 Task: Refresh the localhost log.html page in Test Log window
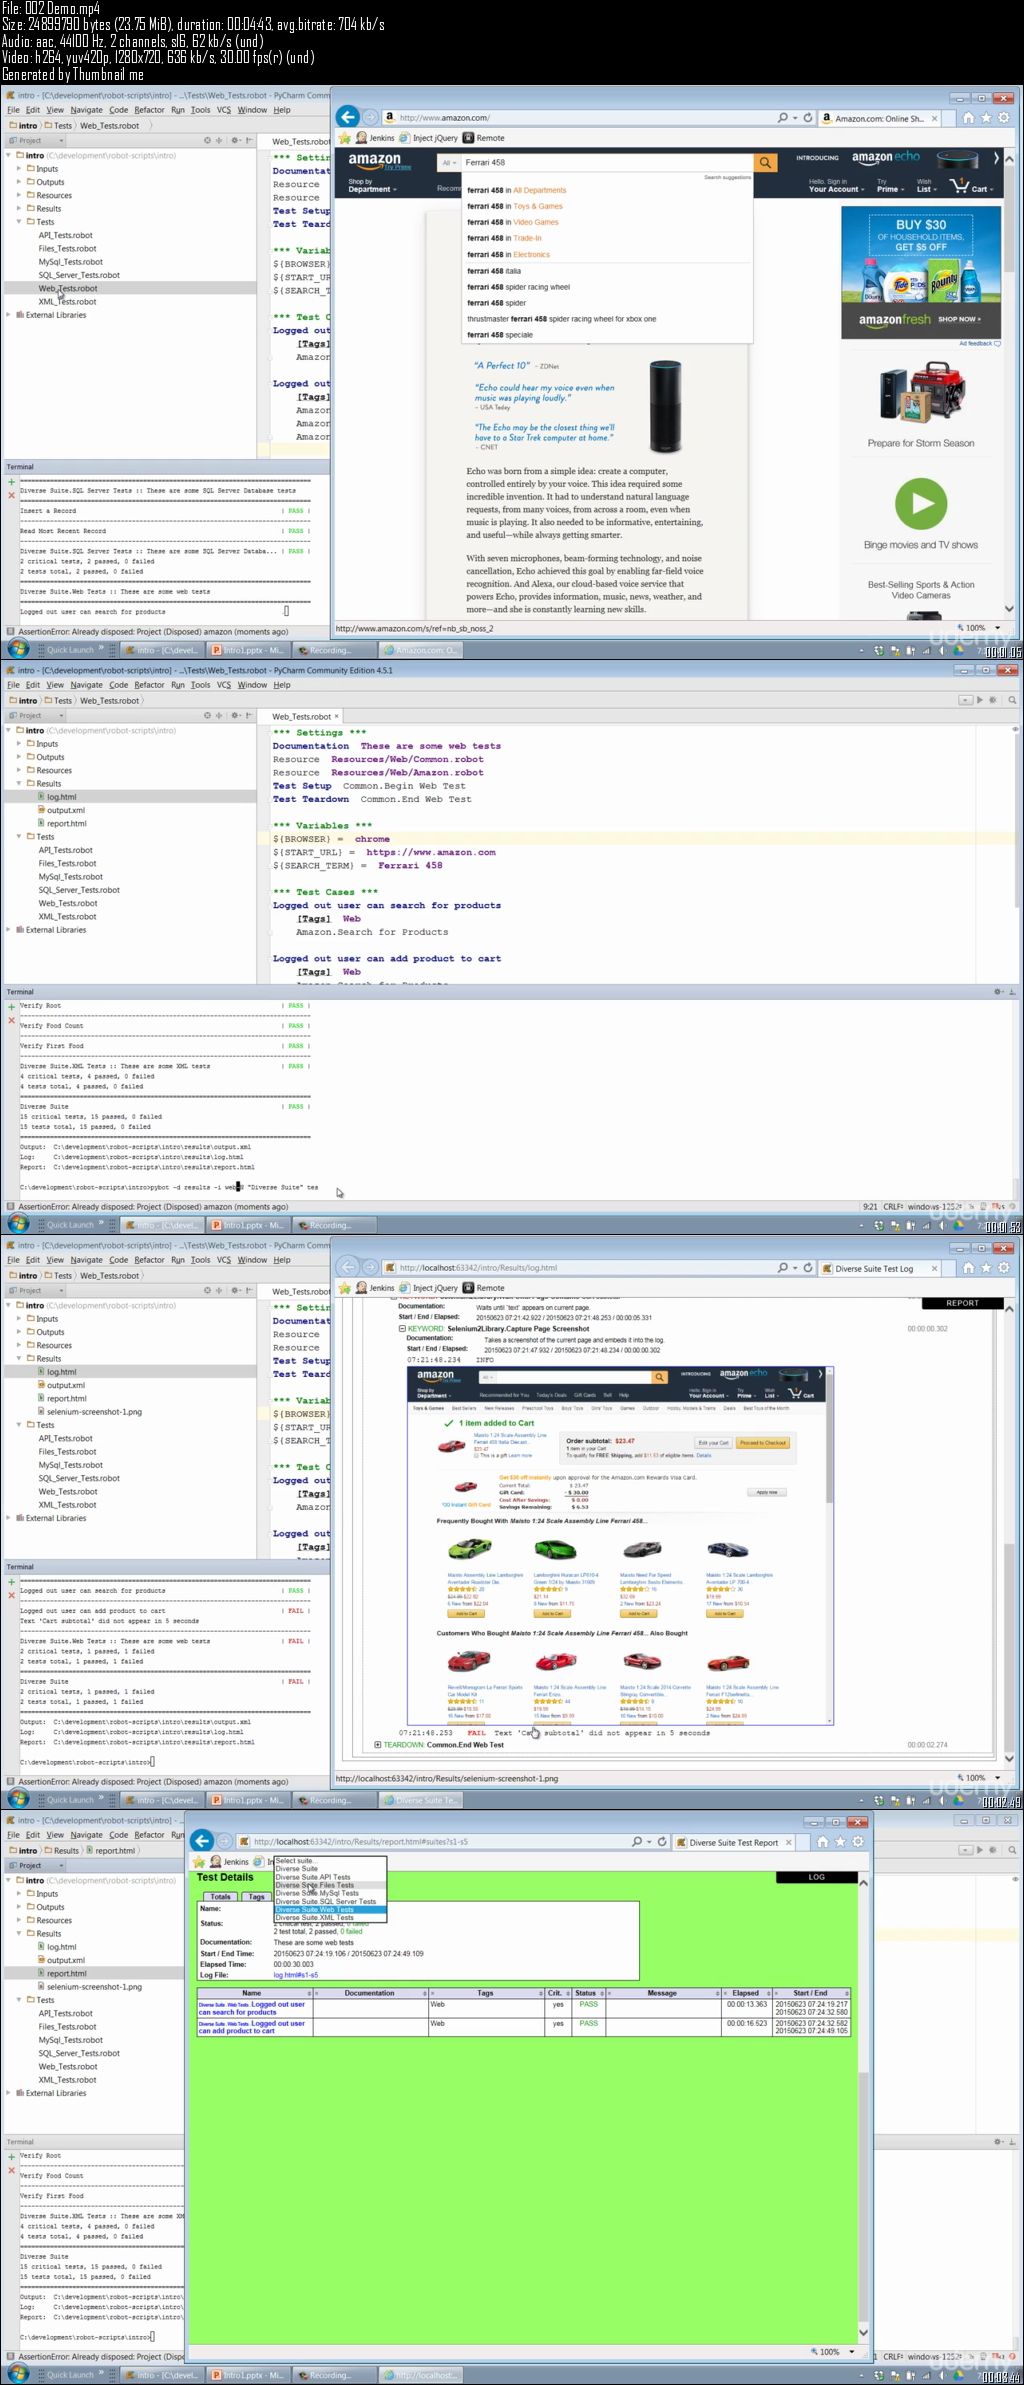(x=808, y=1268)
